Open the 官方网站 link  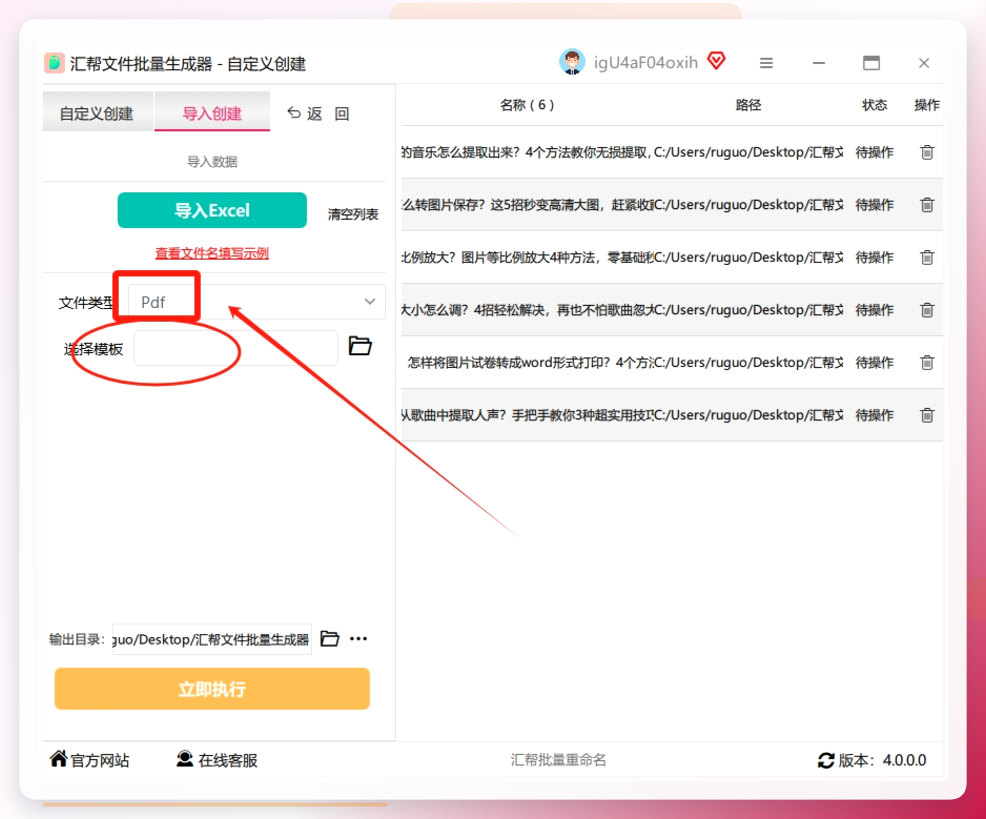pyautogui.click(x=90, y=760)
